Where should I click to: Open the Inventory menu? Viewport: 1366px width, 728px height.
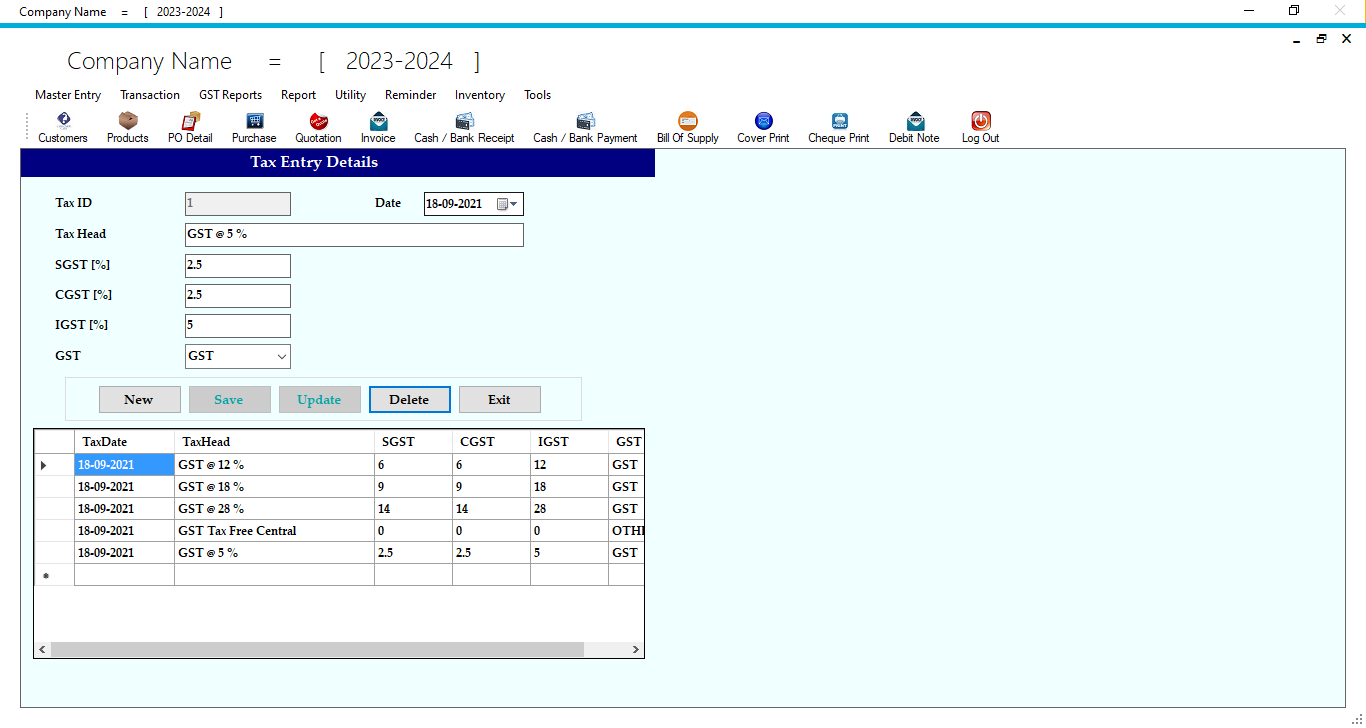pyautogui.click(x=480, y=95)
